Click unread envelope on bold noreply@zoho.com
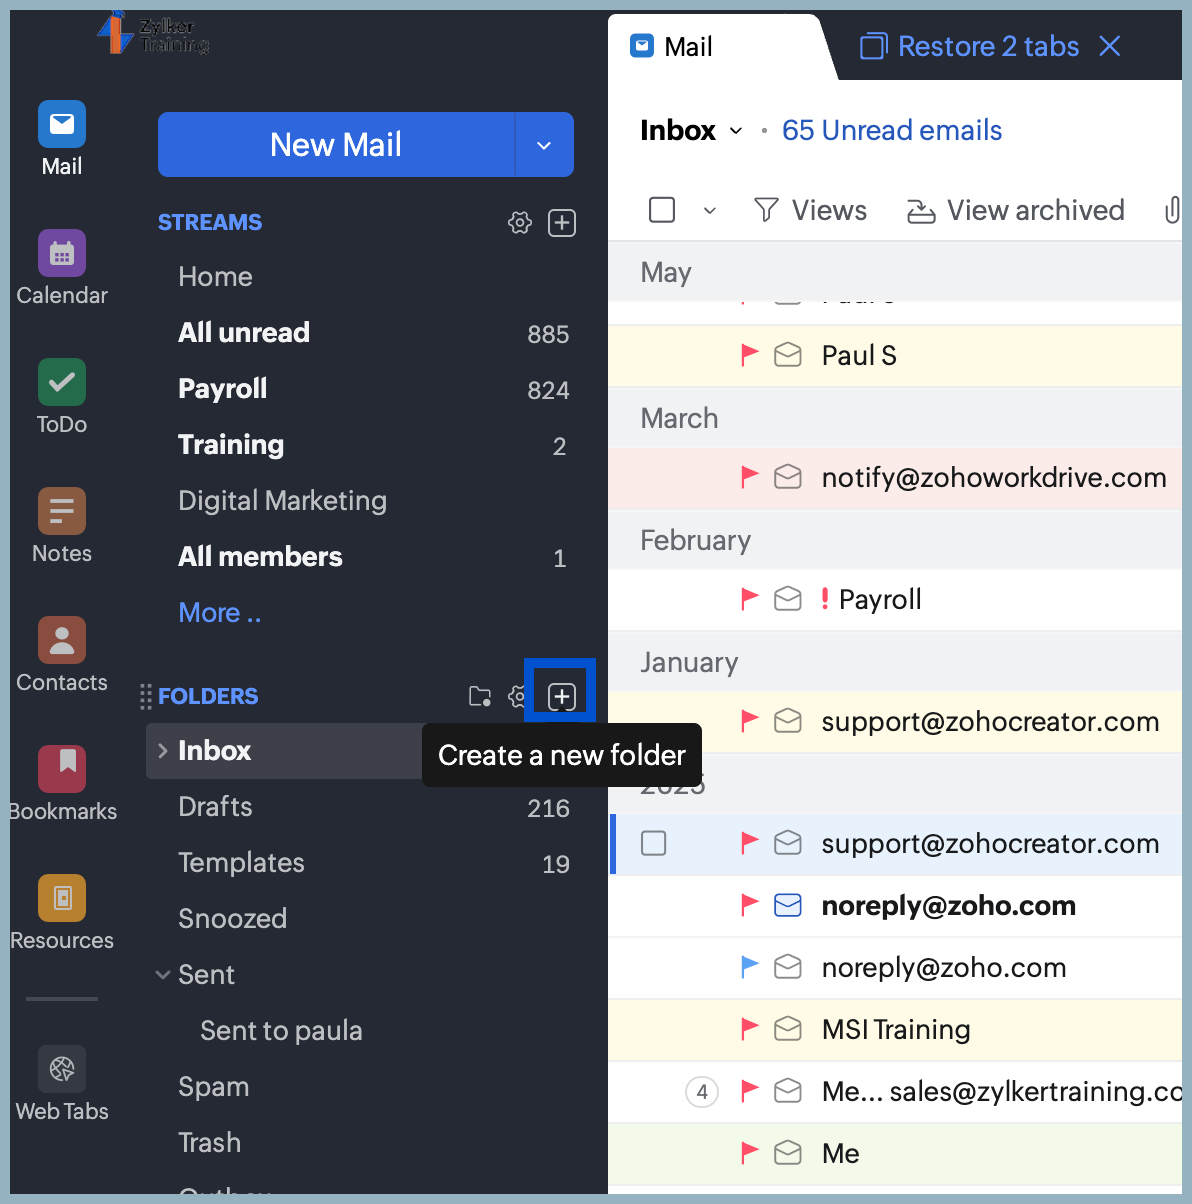Screen dimensions: 1192x1204 pos(788,905)
